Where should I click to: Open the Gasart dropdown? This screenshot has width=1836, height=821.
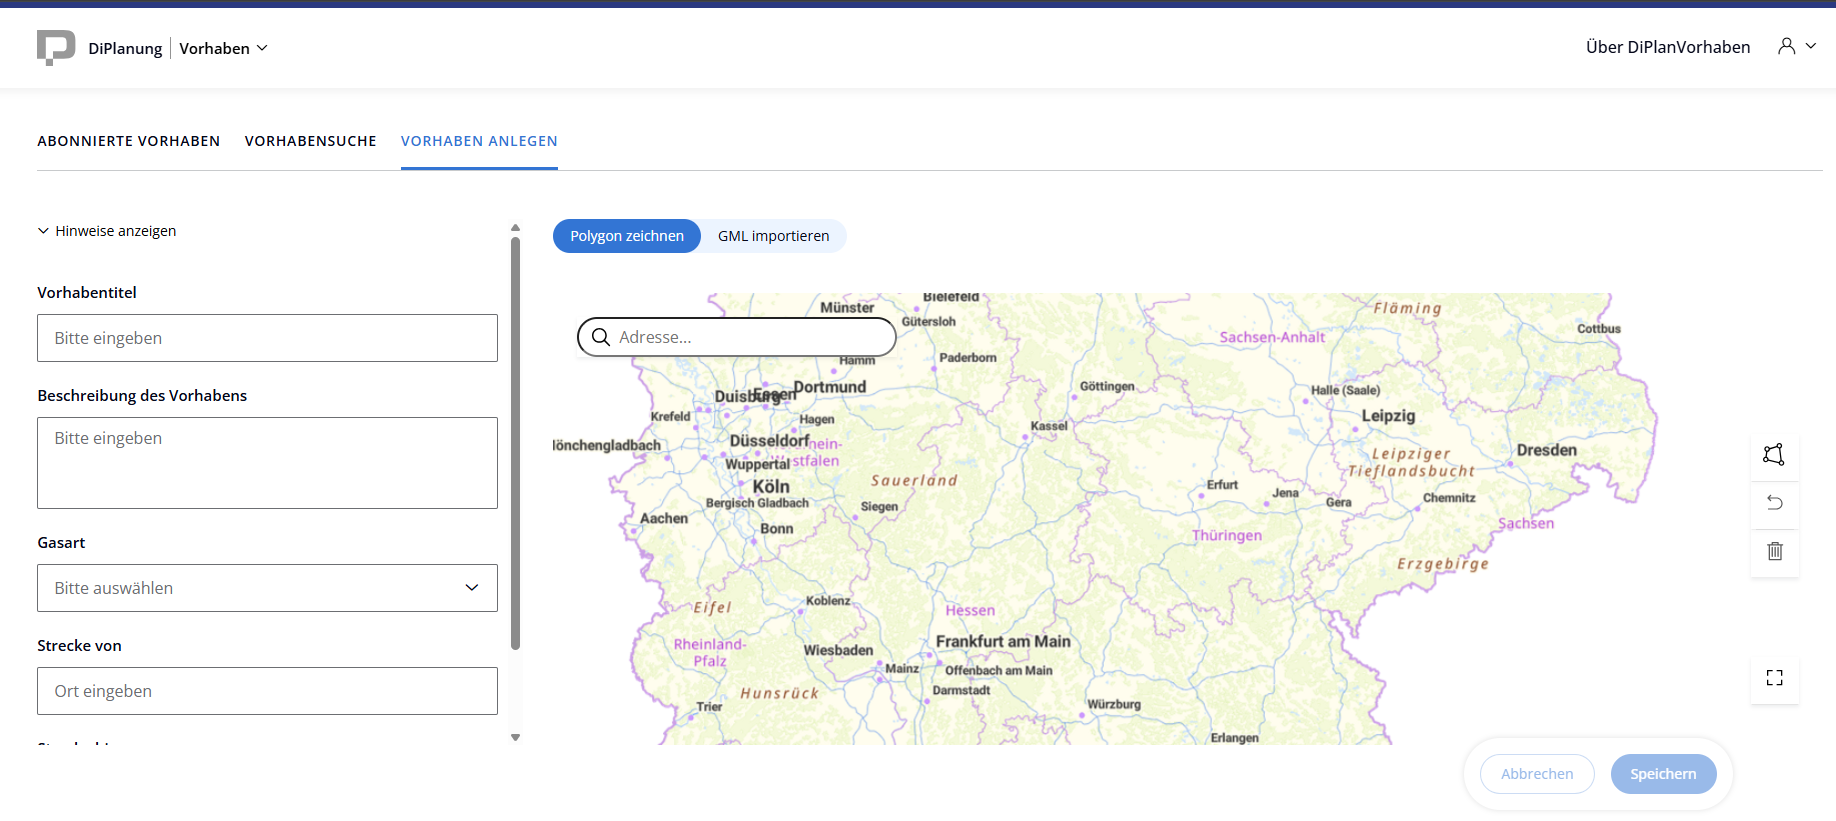(267, 588)
